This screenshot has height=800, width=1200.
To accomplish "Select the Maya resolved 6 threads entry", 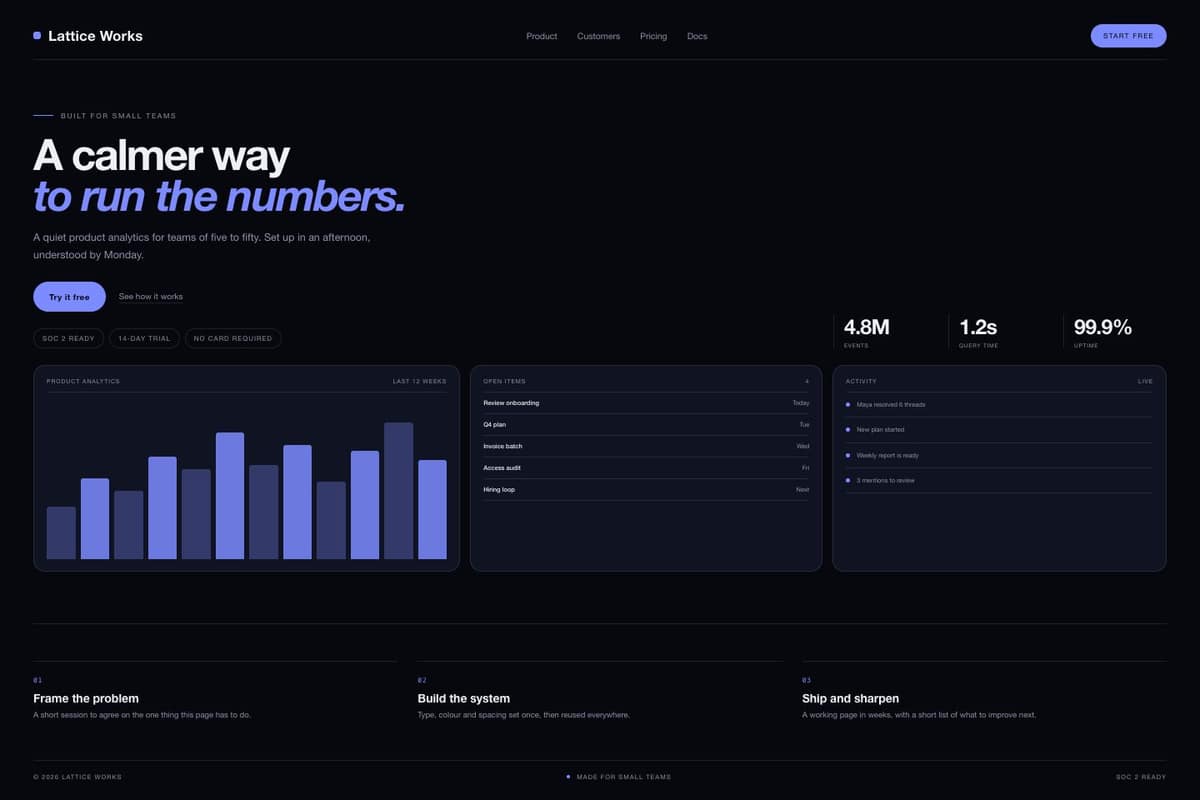I will (999, 405).
